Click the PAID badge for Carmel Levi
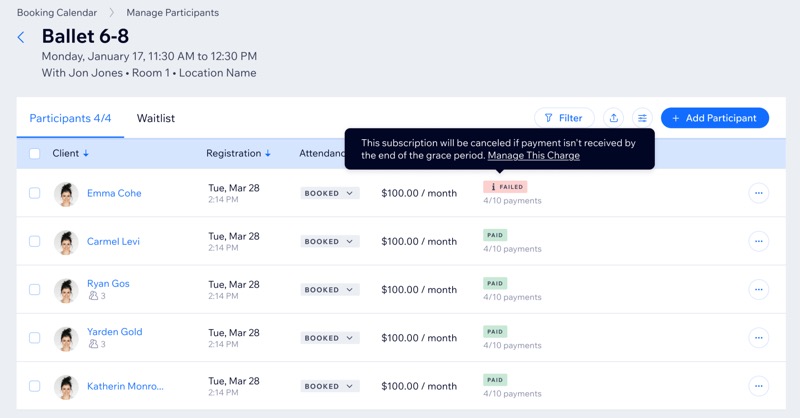Screen dimensions: 800x418 point(495,235)
